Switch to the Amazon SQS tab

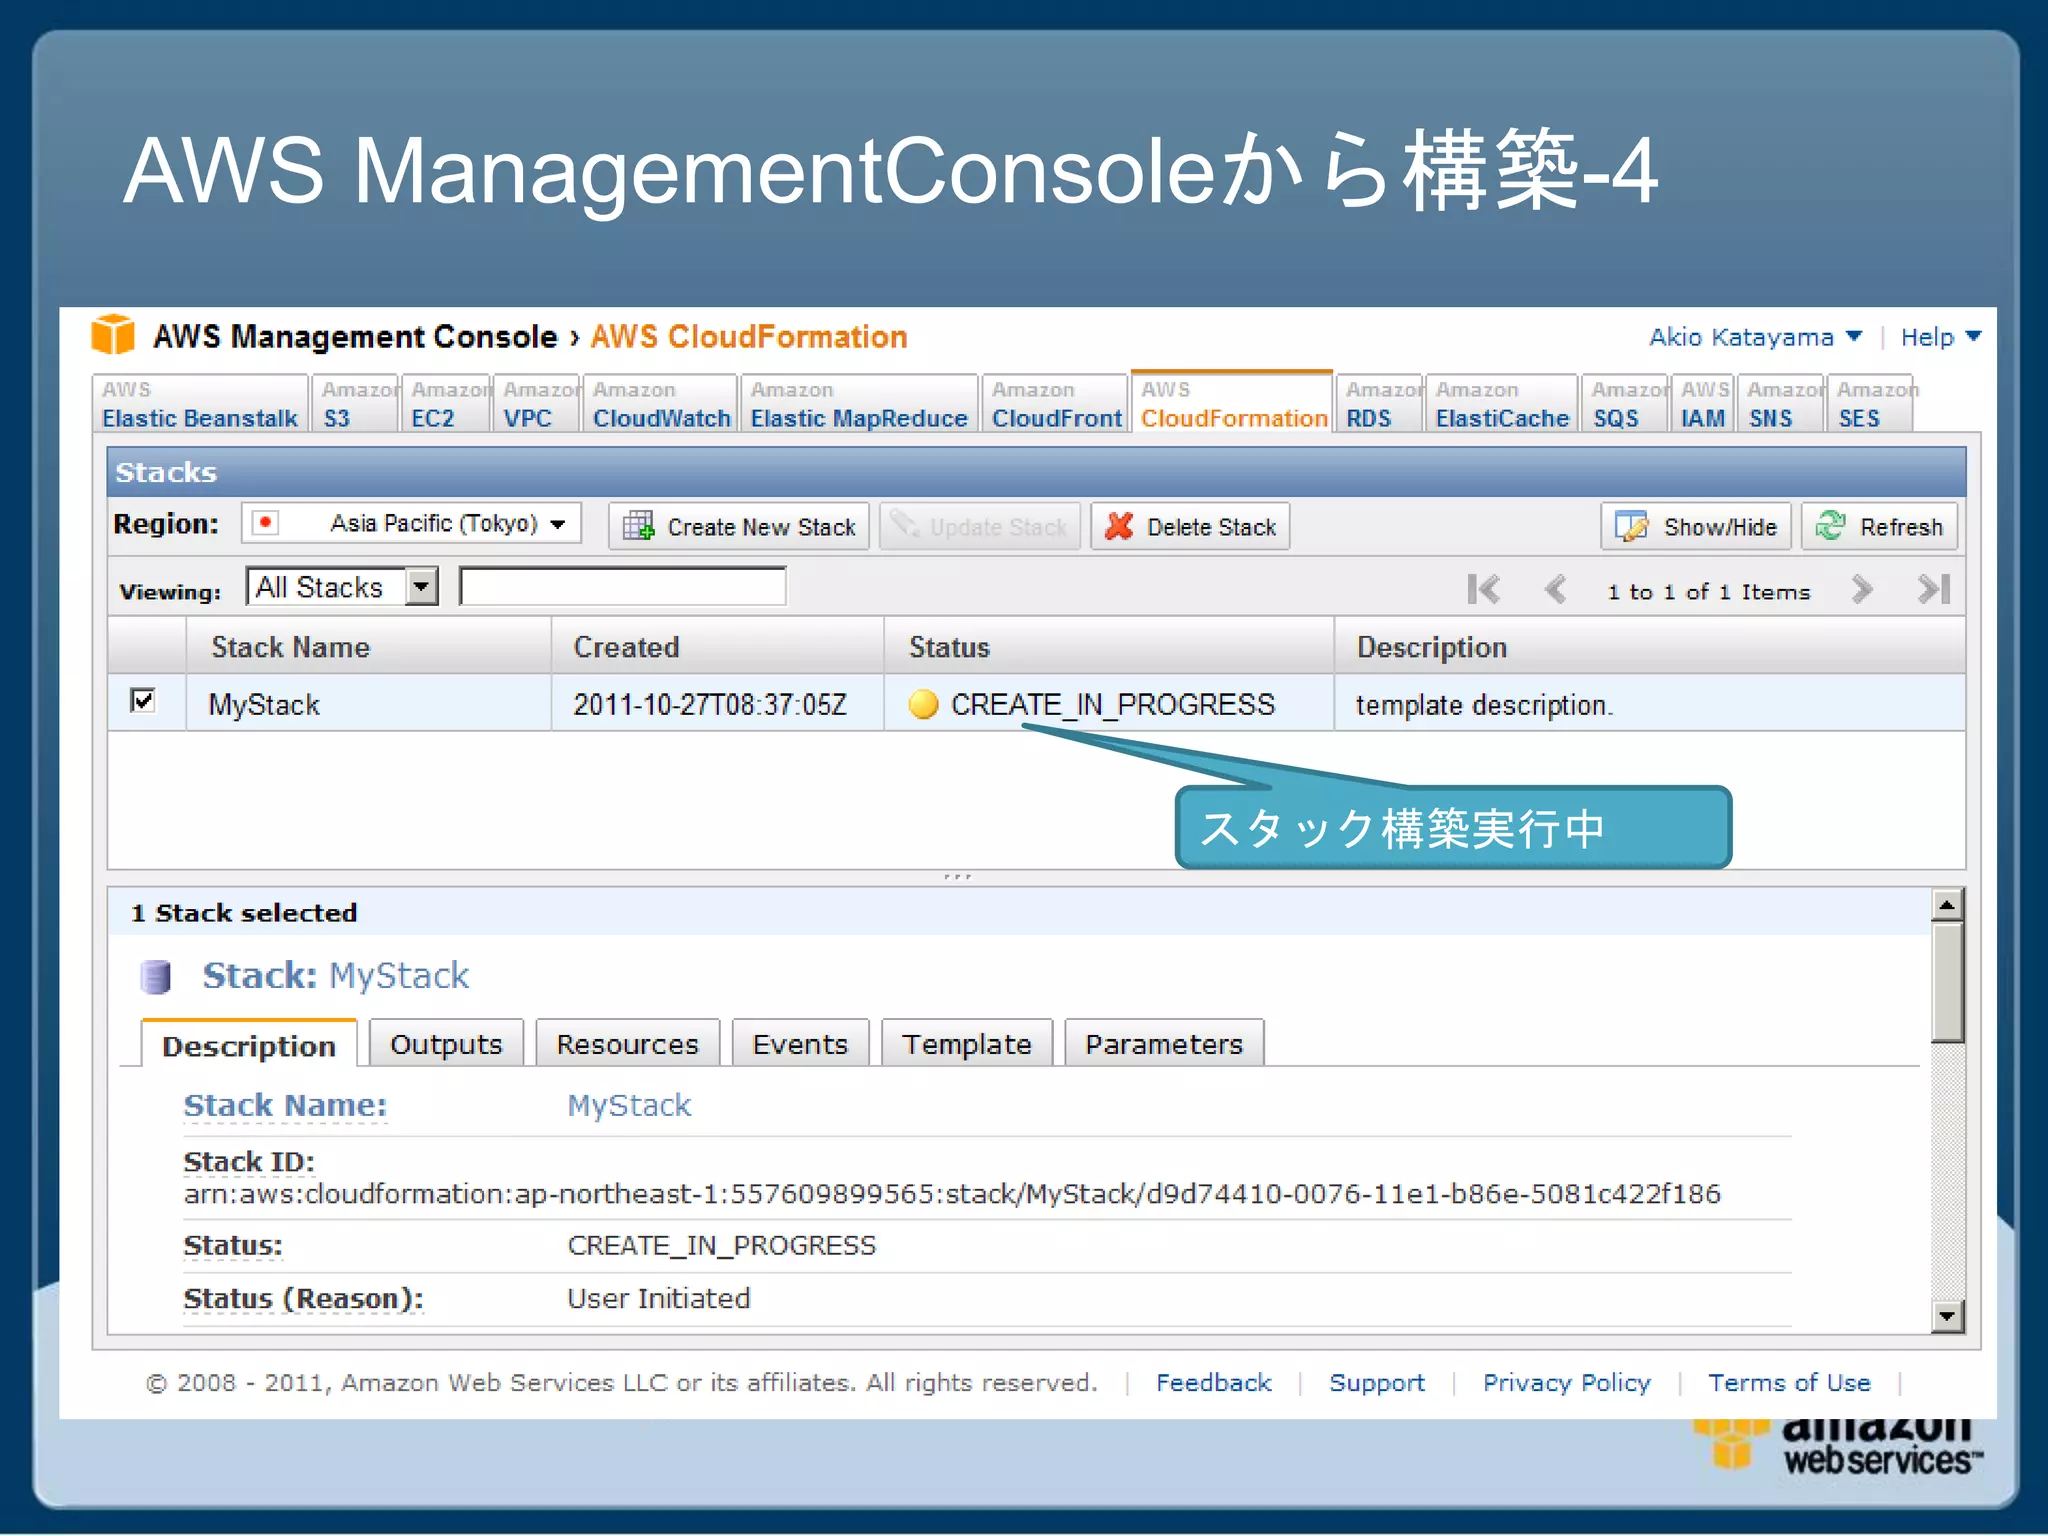pos(1625,404)
